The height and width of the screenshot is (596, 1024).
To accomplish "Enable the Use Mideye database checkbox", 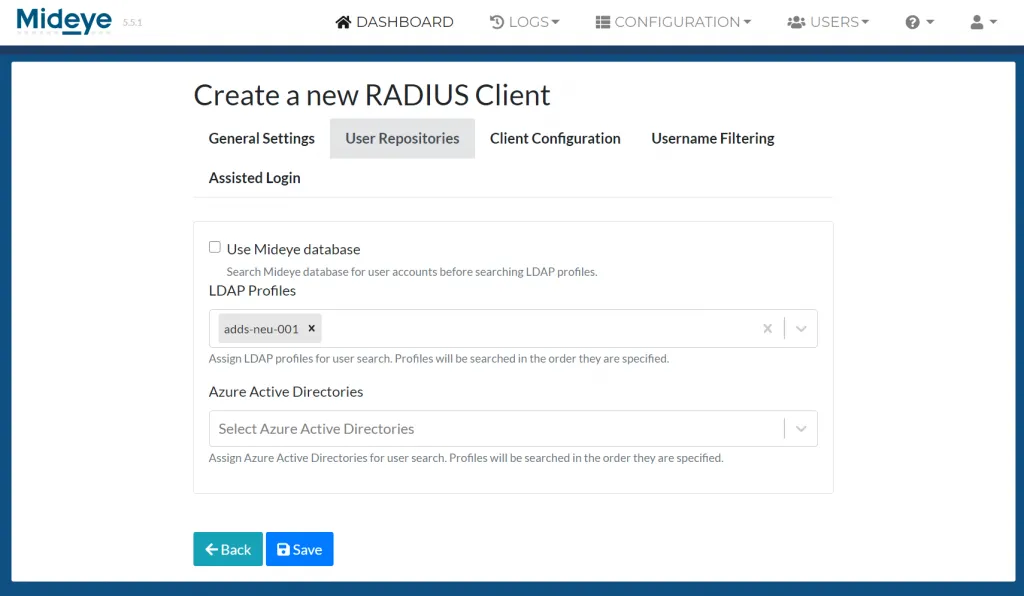I will tap(215, 246).
